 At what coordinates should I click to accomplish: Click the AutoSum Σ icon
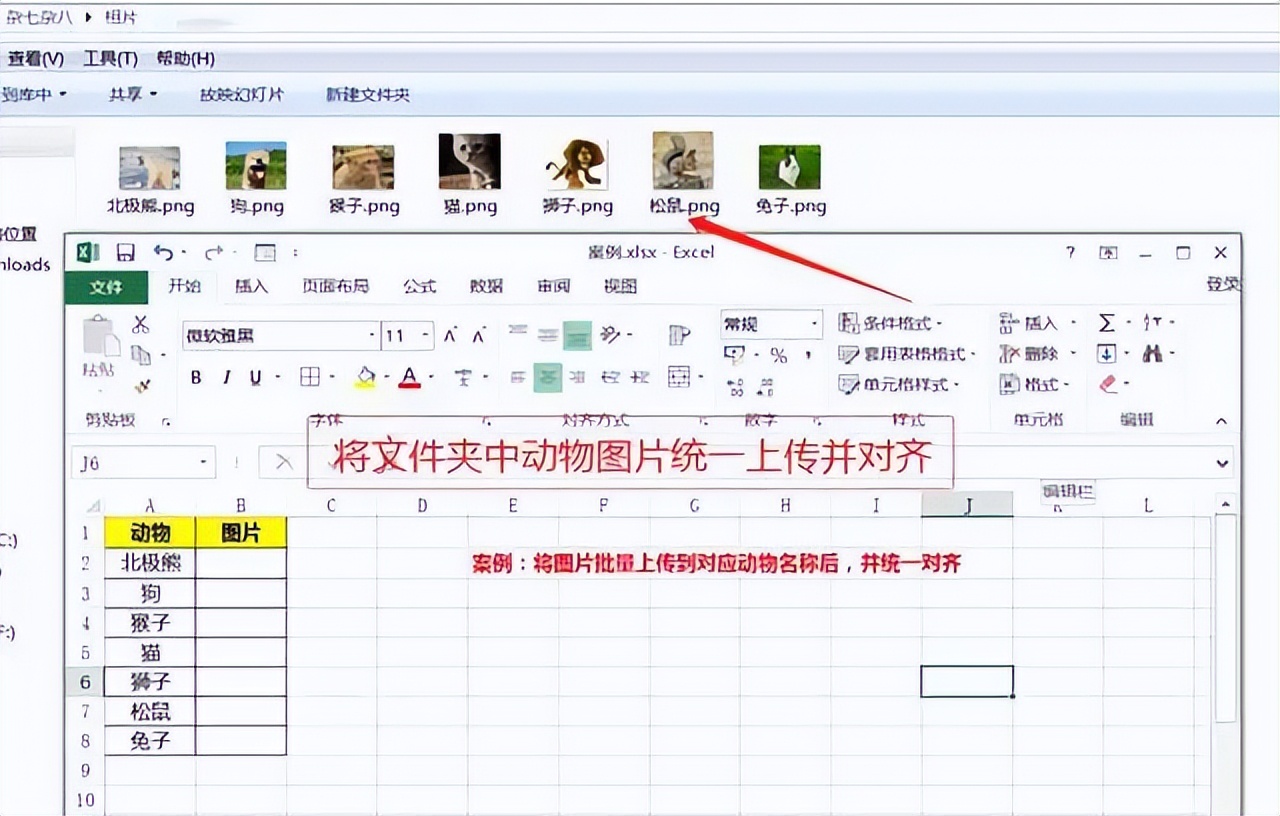click(x=1108, y=320)
